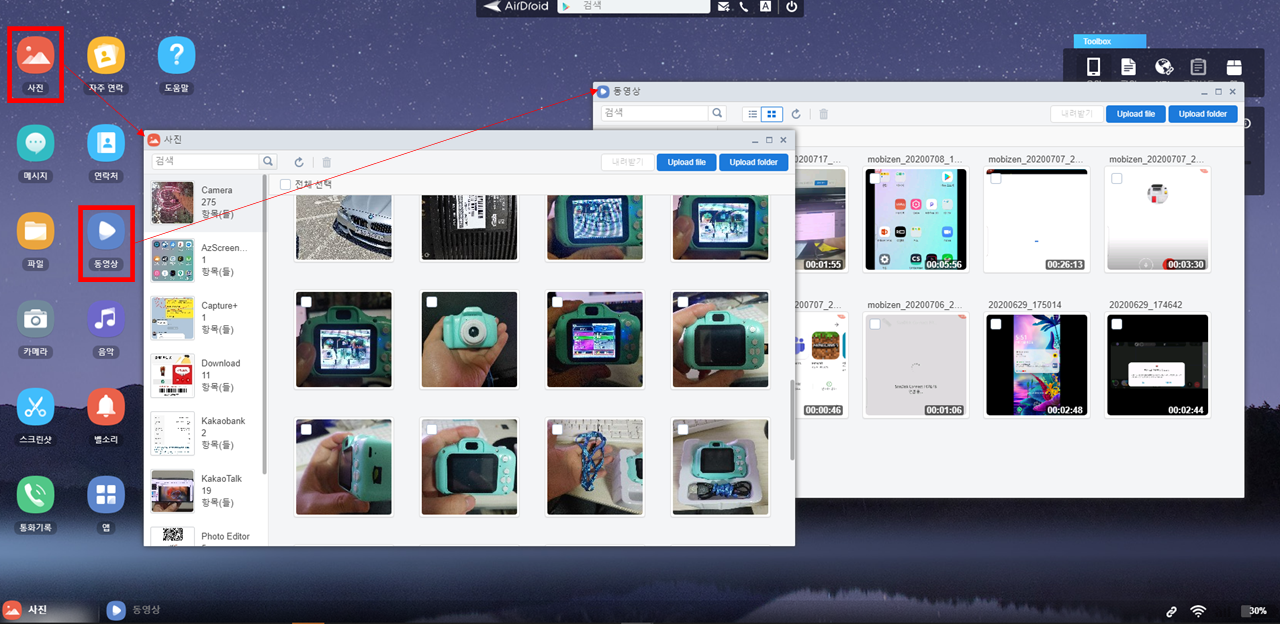Select the Download album
The height and width of the screenshot is (624, 1280).
pos(204,376)
